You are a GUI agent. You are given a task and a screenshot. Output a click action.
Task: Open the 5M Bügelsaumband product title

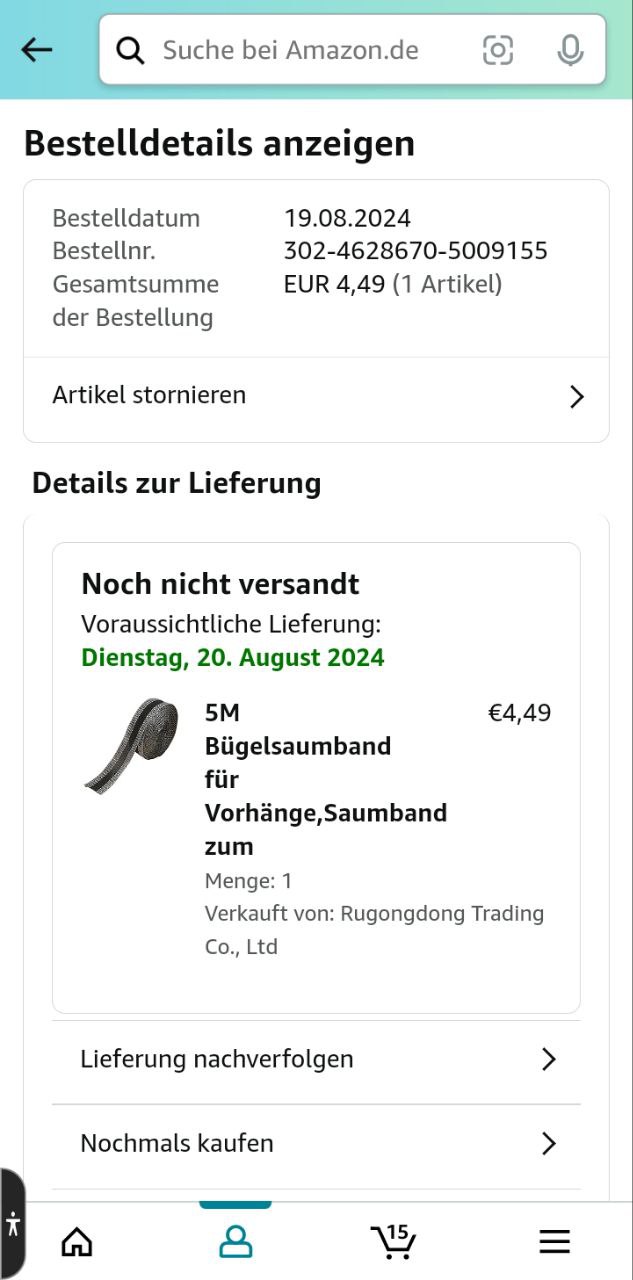click(326, 780)
